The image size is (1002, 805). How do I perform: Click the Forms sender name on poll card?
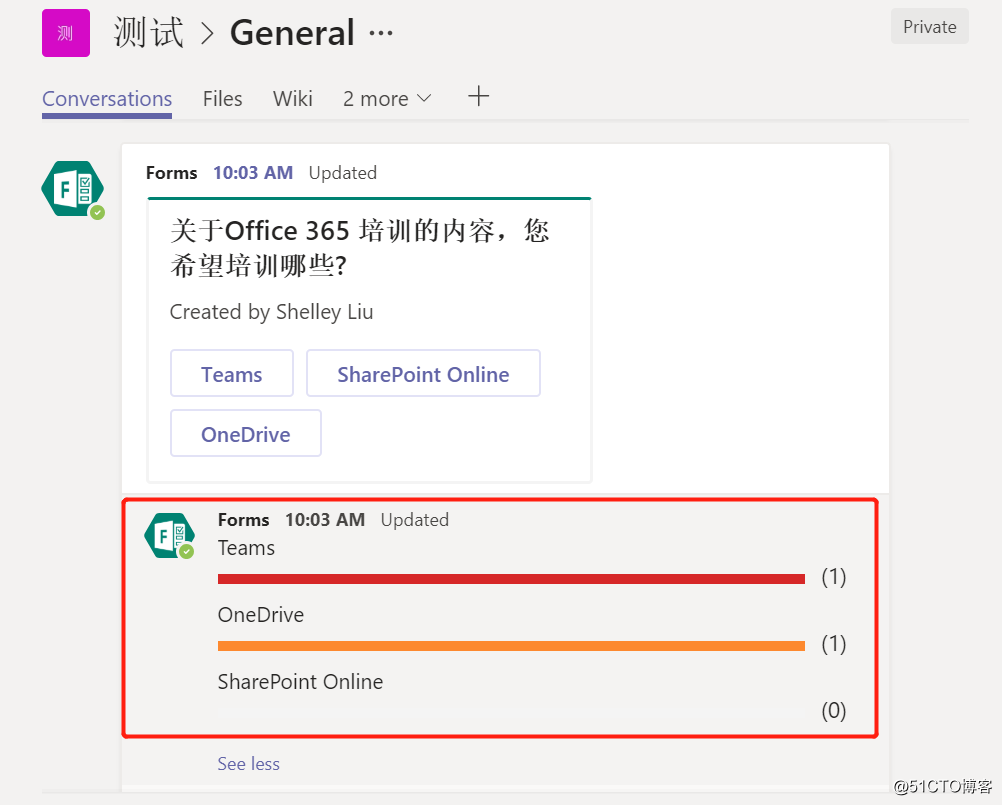coord(171,172)
